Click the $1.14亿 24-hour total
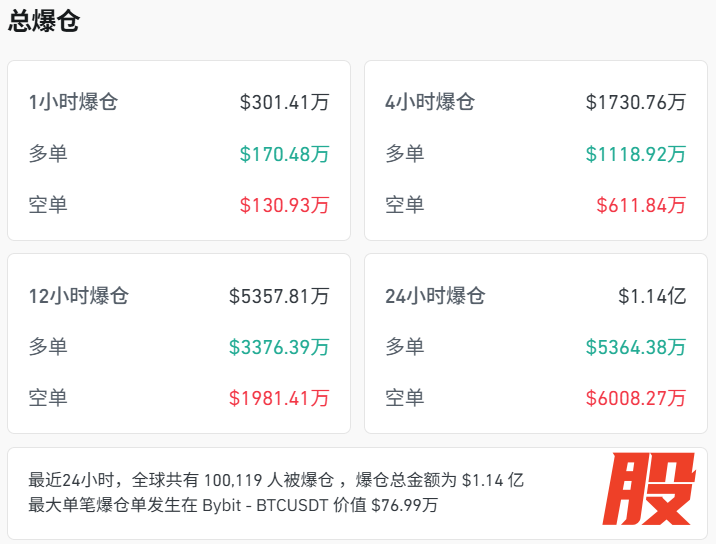 (652, 296)
